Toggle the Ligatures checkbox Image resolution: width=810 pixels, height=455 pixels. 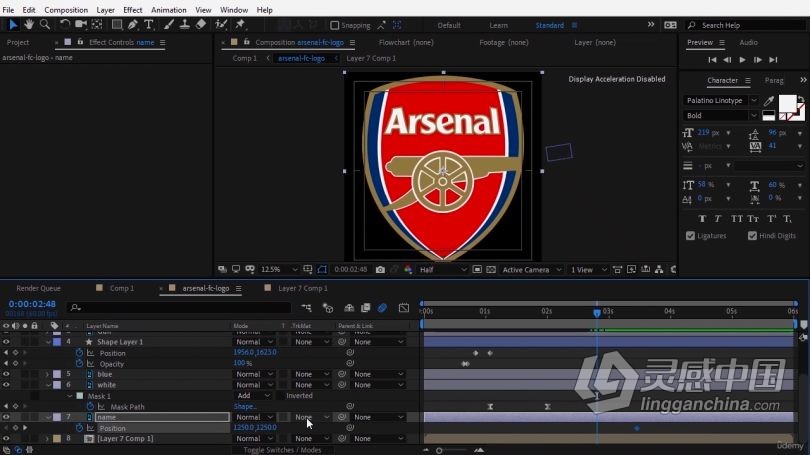click(x=690, y=236)
